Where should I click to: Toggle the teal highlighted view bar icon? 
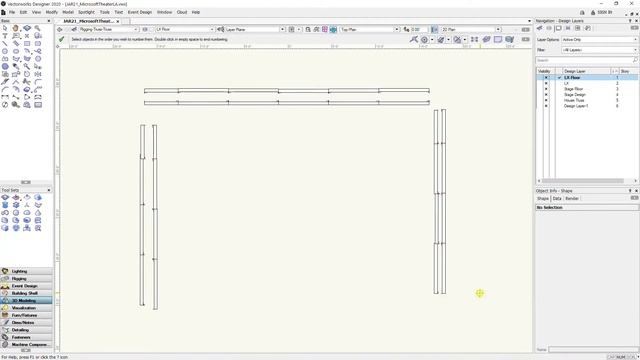pos(333,29)
